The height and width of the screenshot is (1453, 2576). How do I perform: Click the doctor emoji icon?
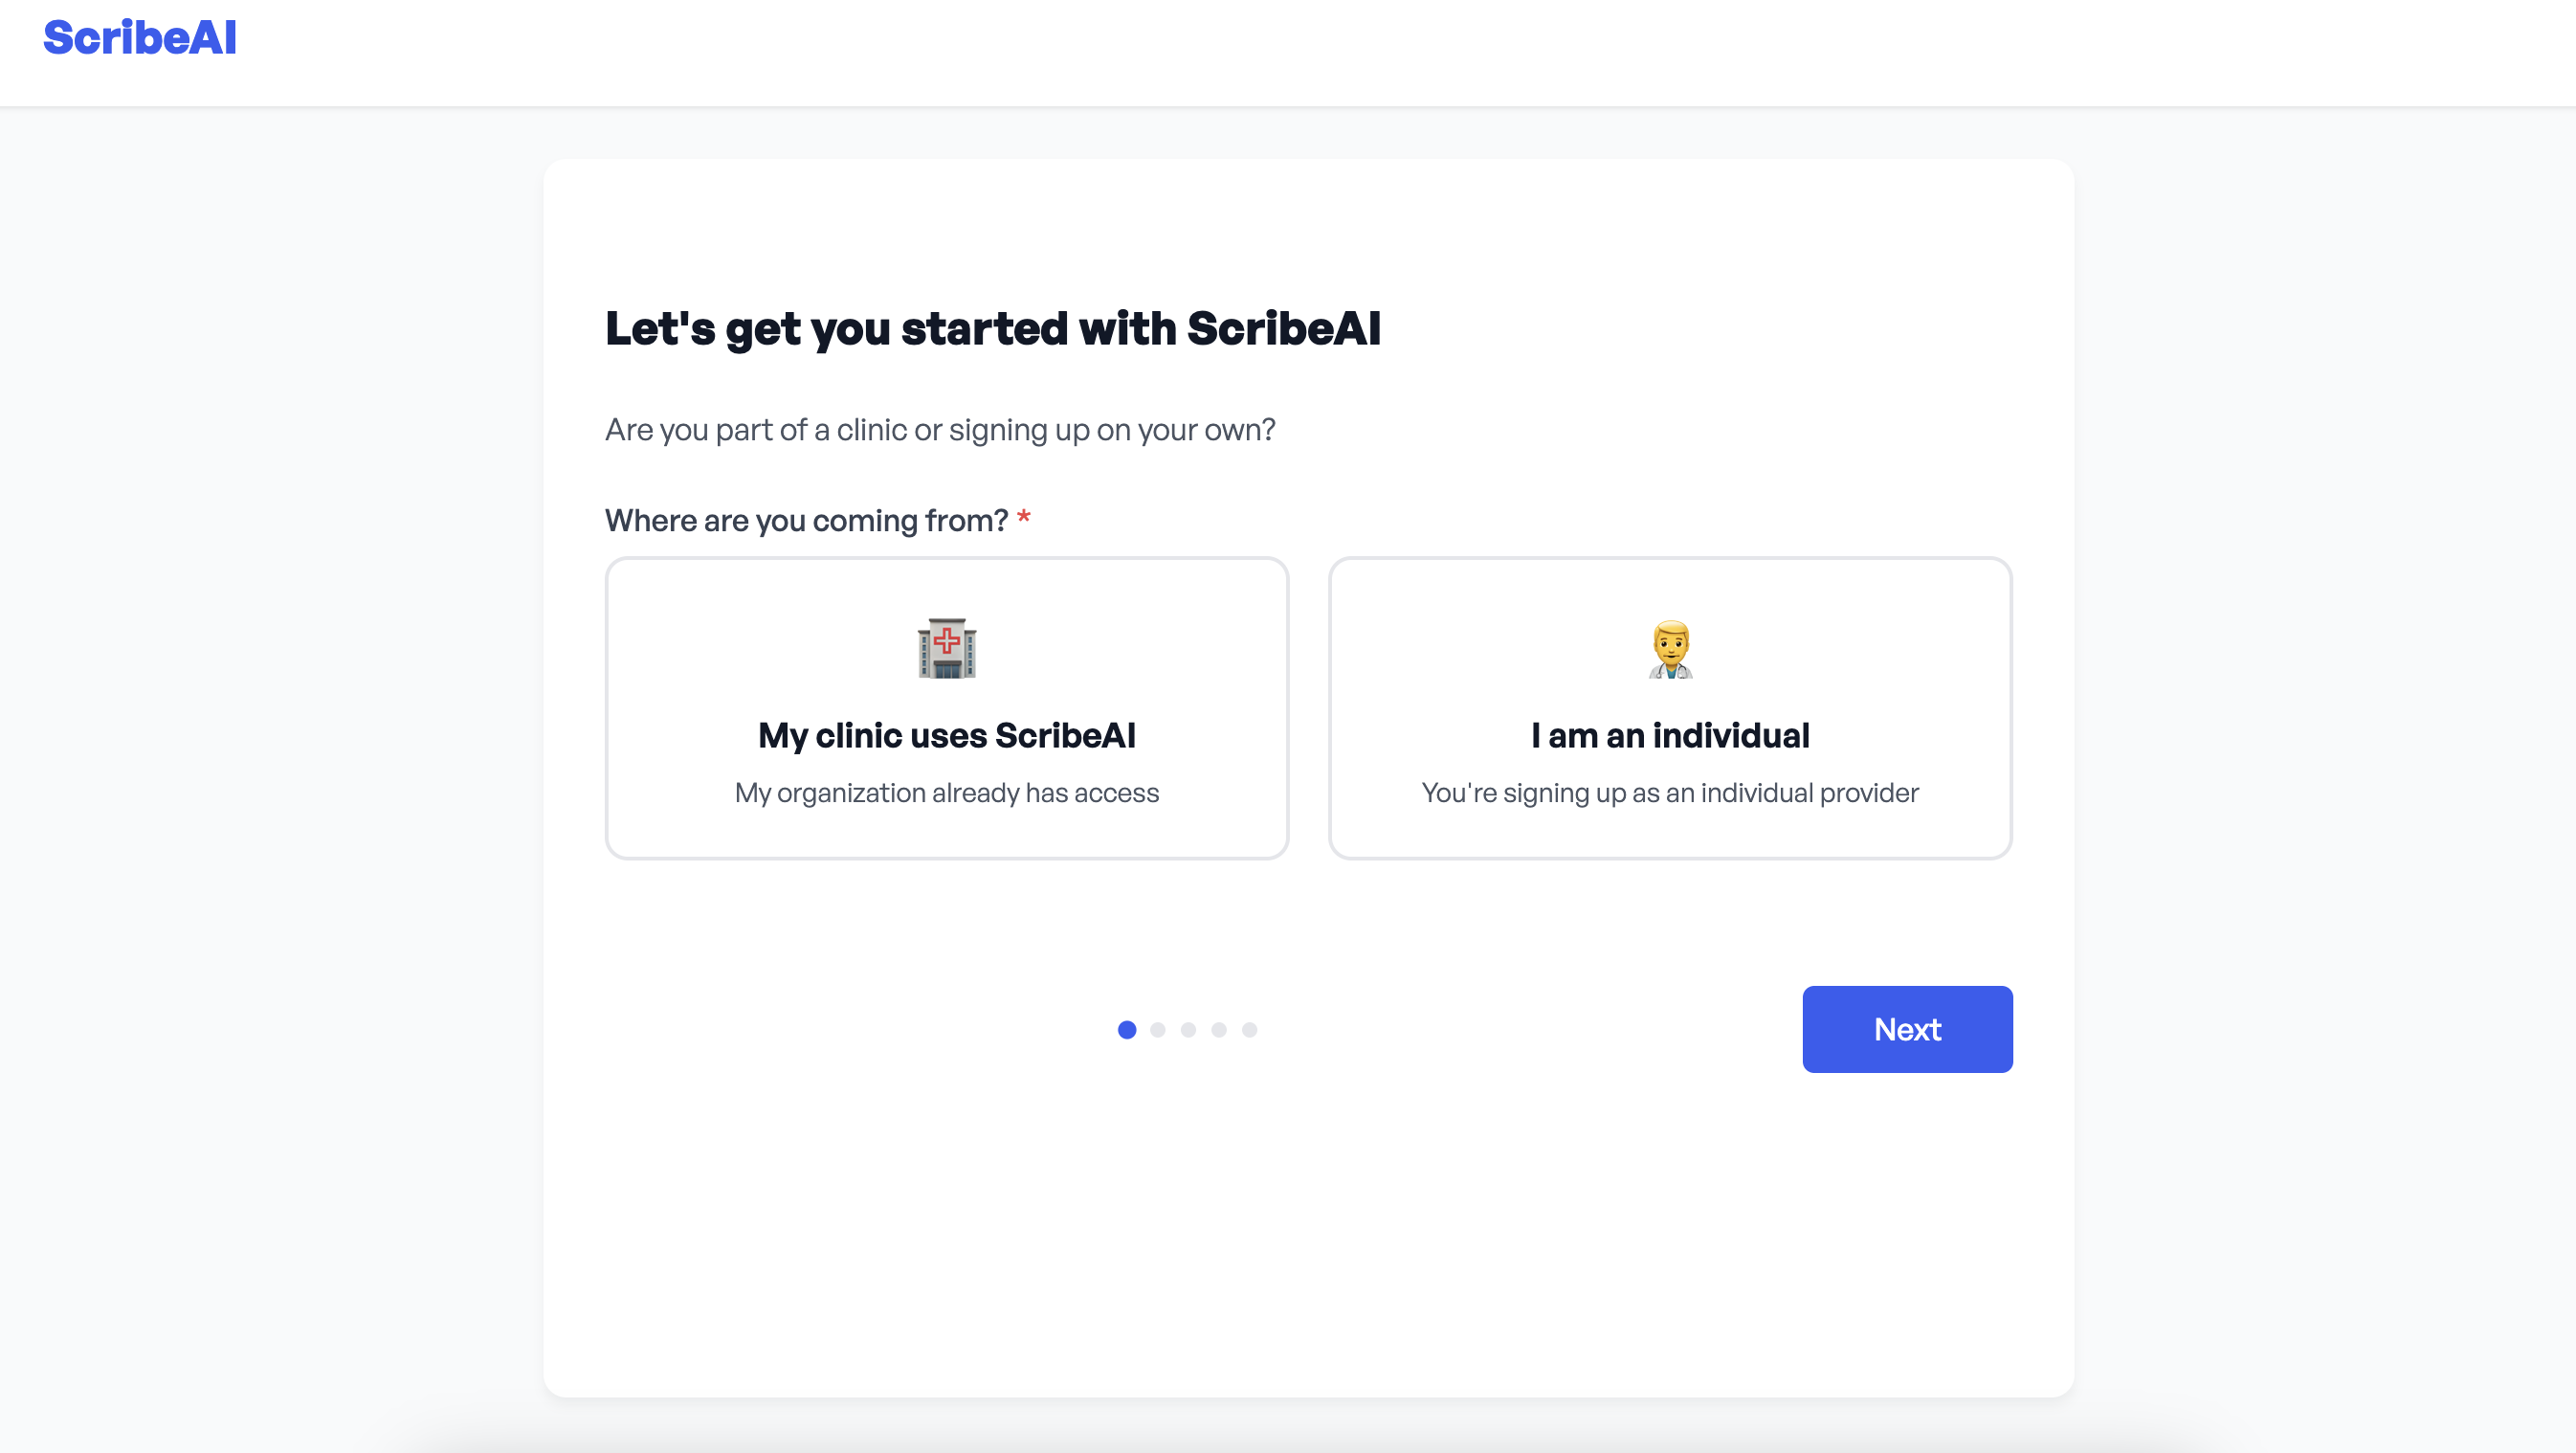1670,648
